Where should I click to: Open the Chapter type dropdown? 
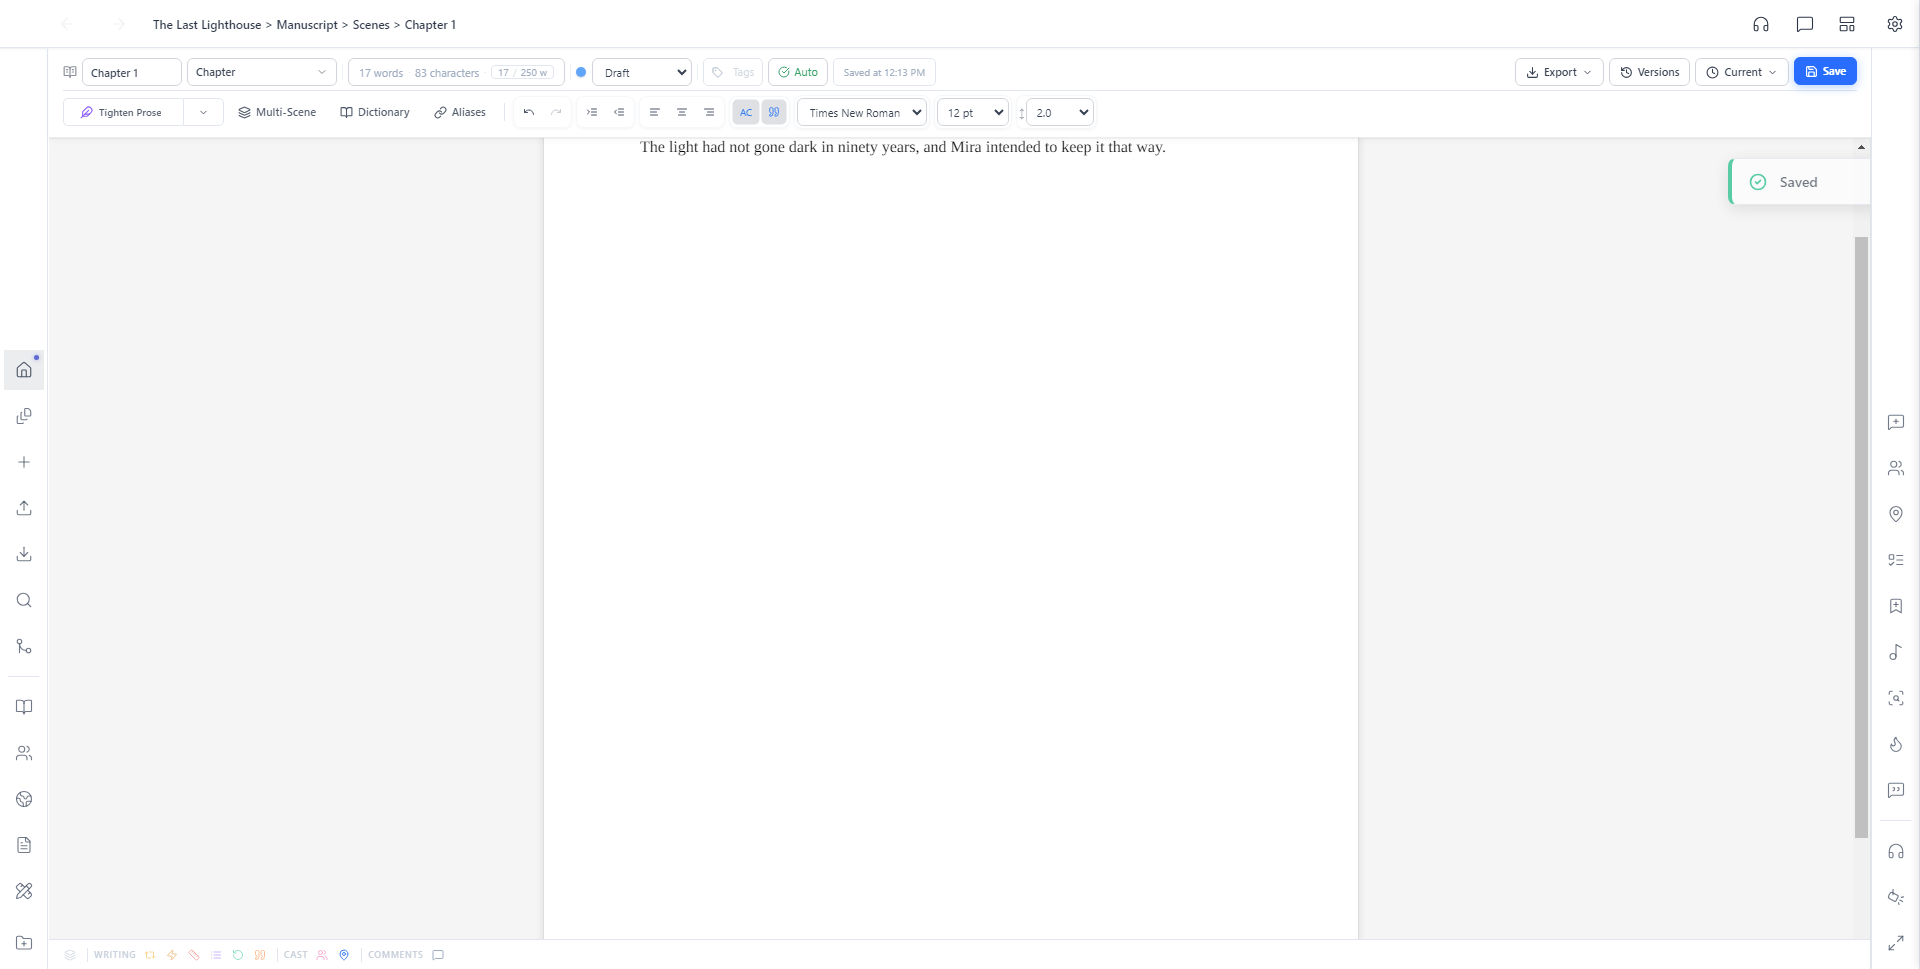point(262,72)
